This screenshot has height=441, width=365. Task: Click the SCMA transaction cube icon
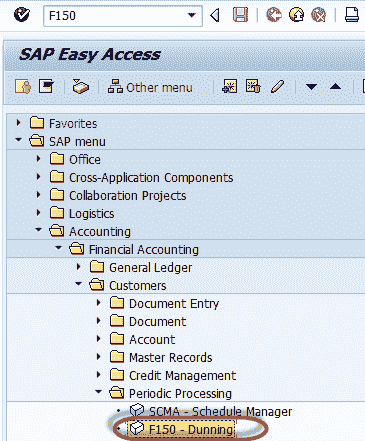pos(137,410)
